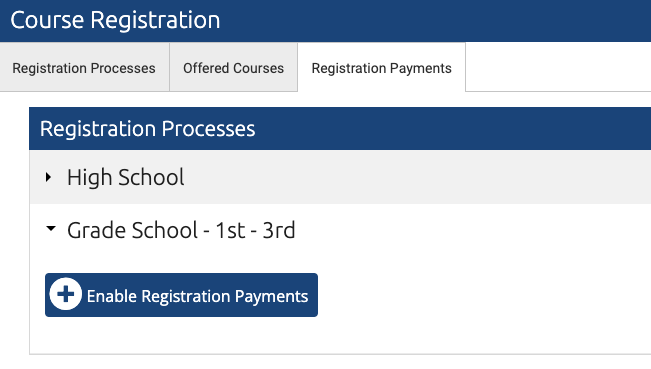The width and height of the screenshot is (651, 369).
Task: Click the Registration Processes panel header
Action: (340, 129)
